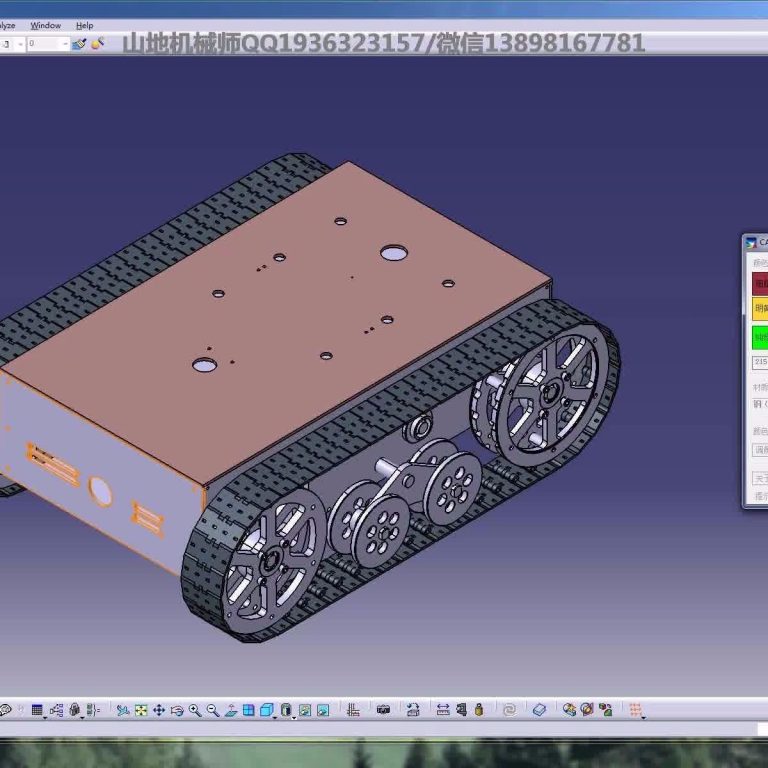Select the Normal View icon
This screenshot has width=768, height=768.
[231, 710]
